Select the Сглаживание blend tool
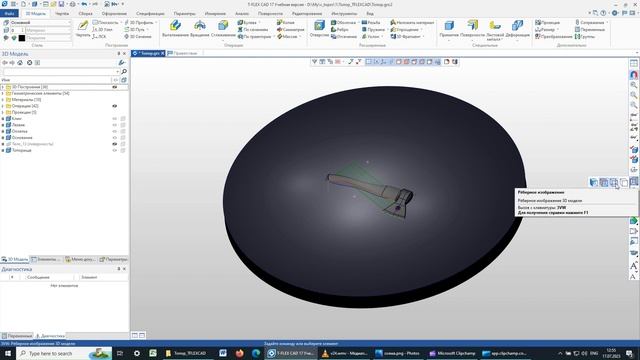The width and height of the screenshot is (640, 360). pyautogui.click(x=223, y=29)
